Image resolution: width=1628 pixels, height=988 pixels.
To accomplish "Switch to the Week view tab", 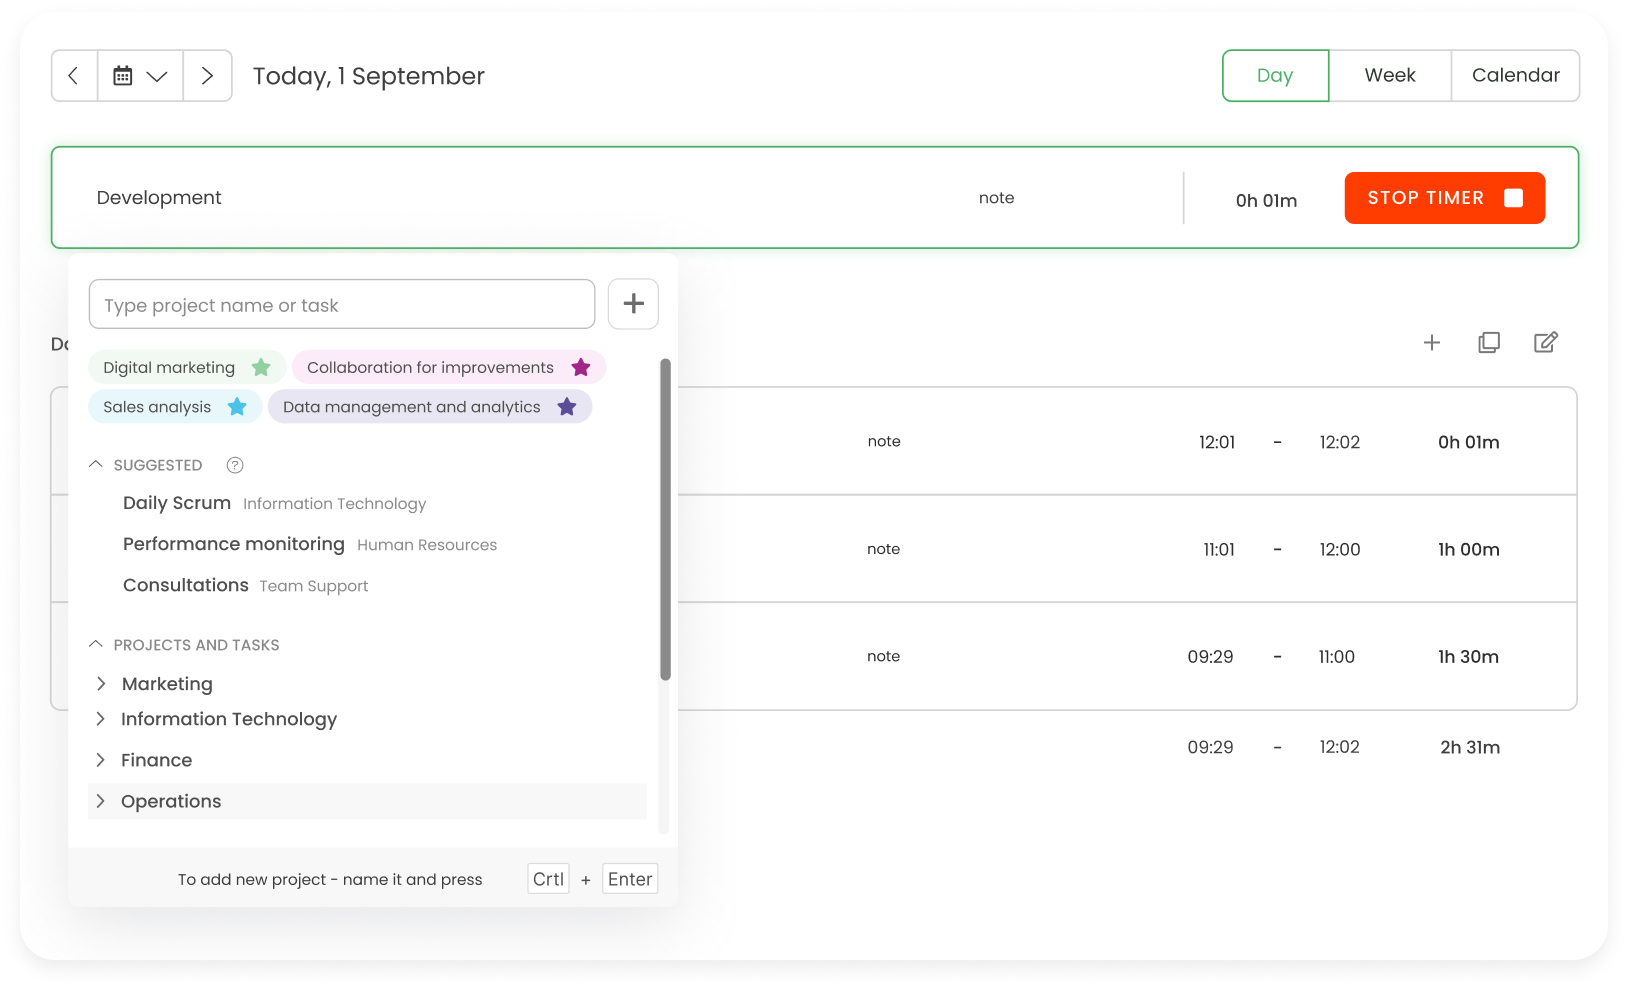I will tap(1390, 76).
